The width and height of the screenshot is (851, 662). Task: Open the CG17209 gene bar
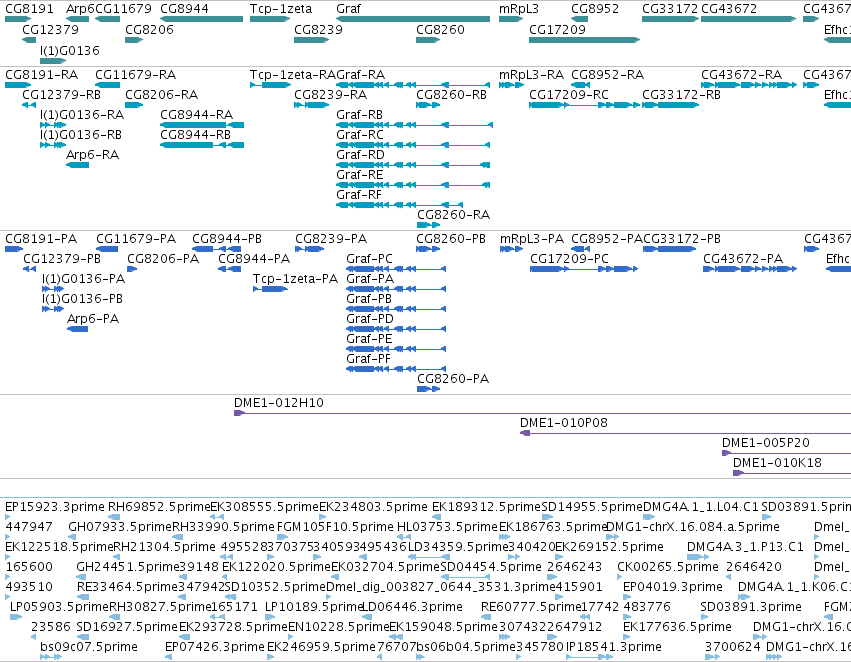click(585, 40)
